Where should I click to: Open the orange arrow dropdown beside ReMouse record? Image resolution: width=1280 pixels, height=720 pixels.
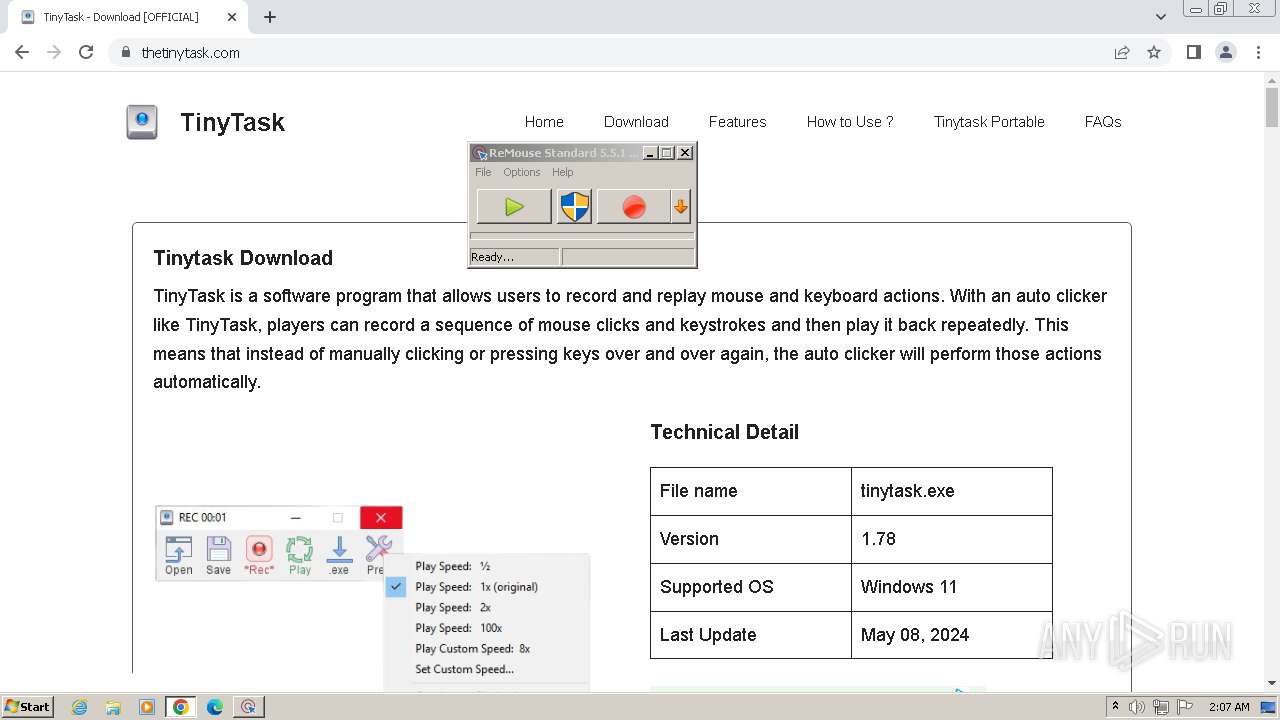pyautogui.click(x=681, y=207)
